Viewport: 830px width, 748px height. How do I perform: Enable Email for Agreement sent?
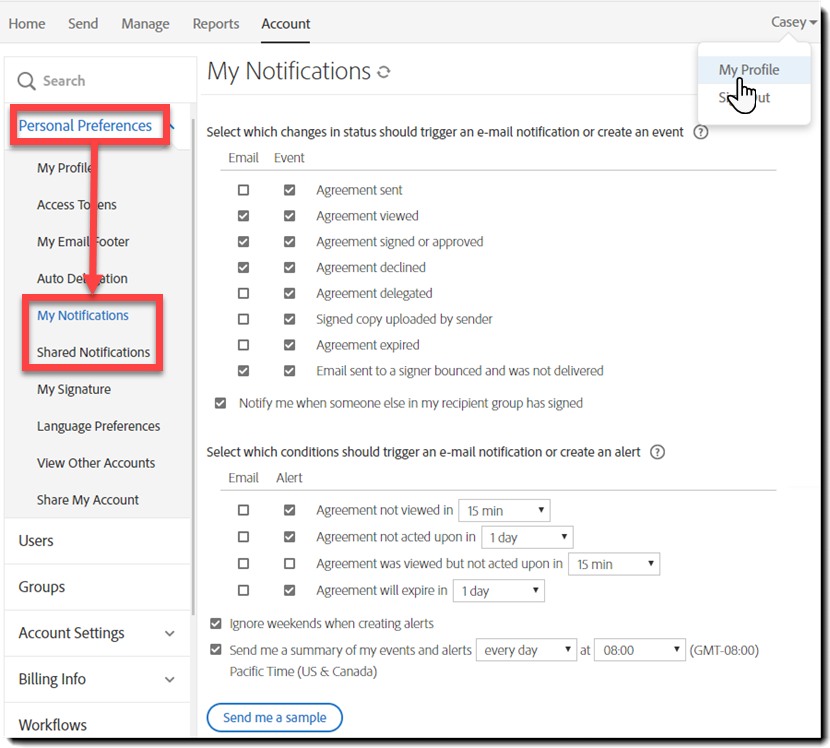[243, 190]
